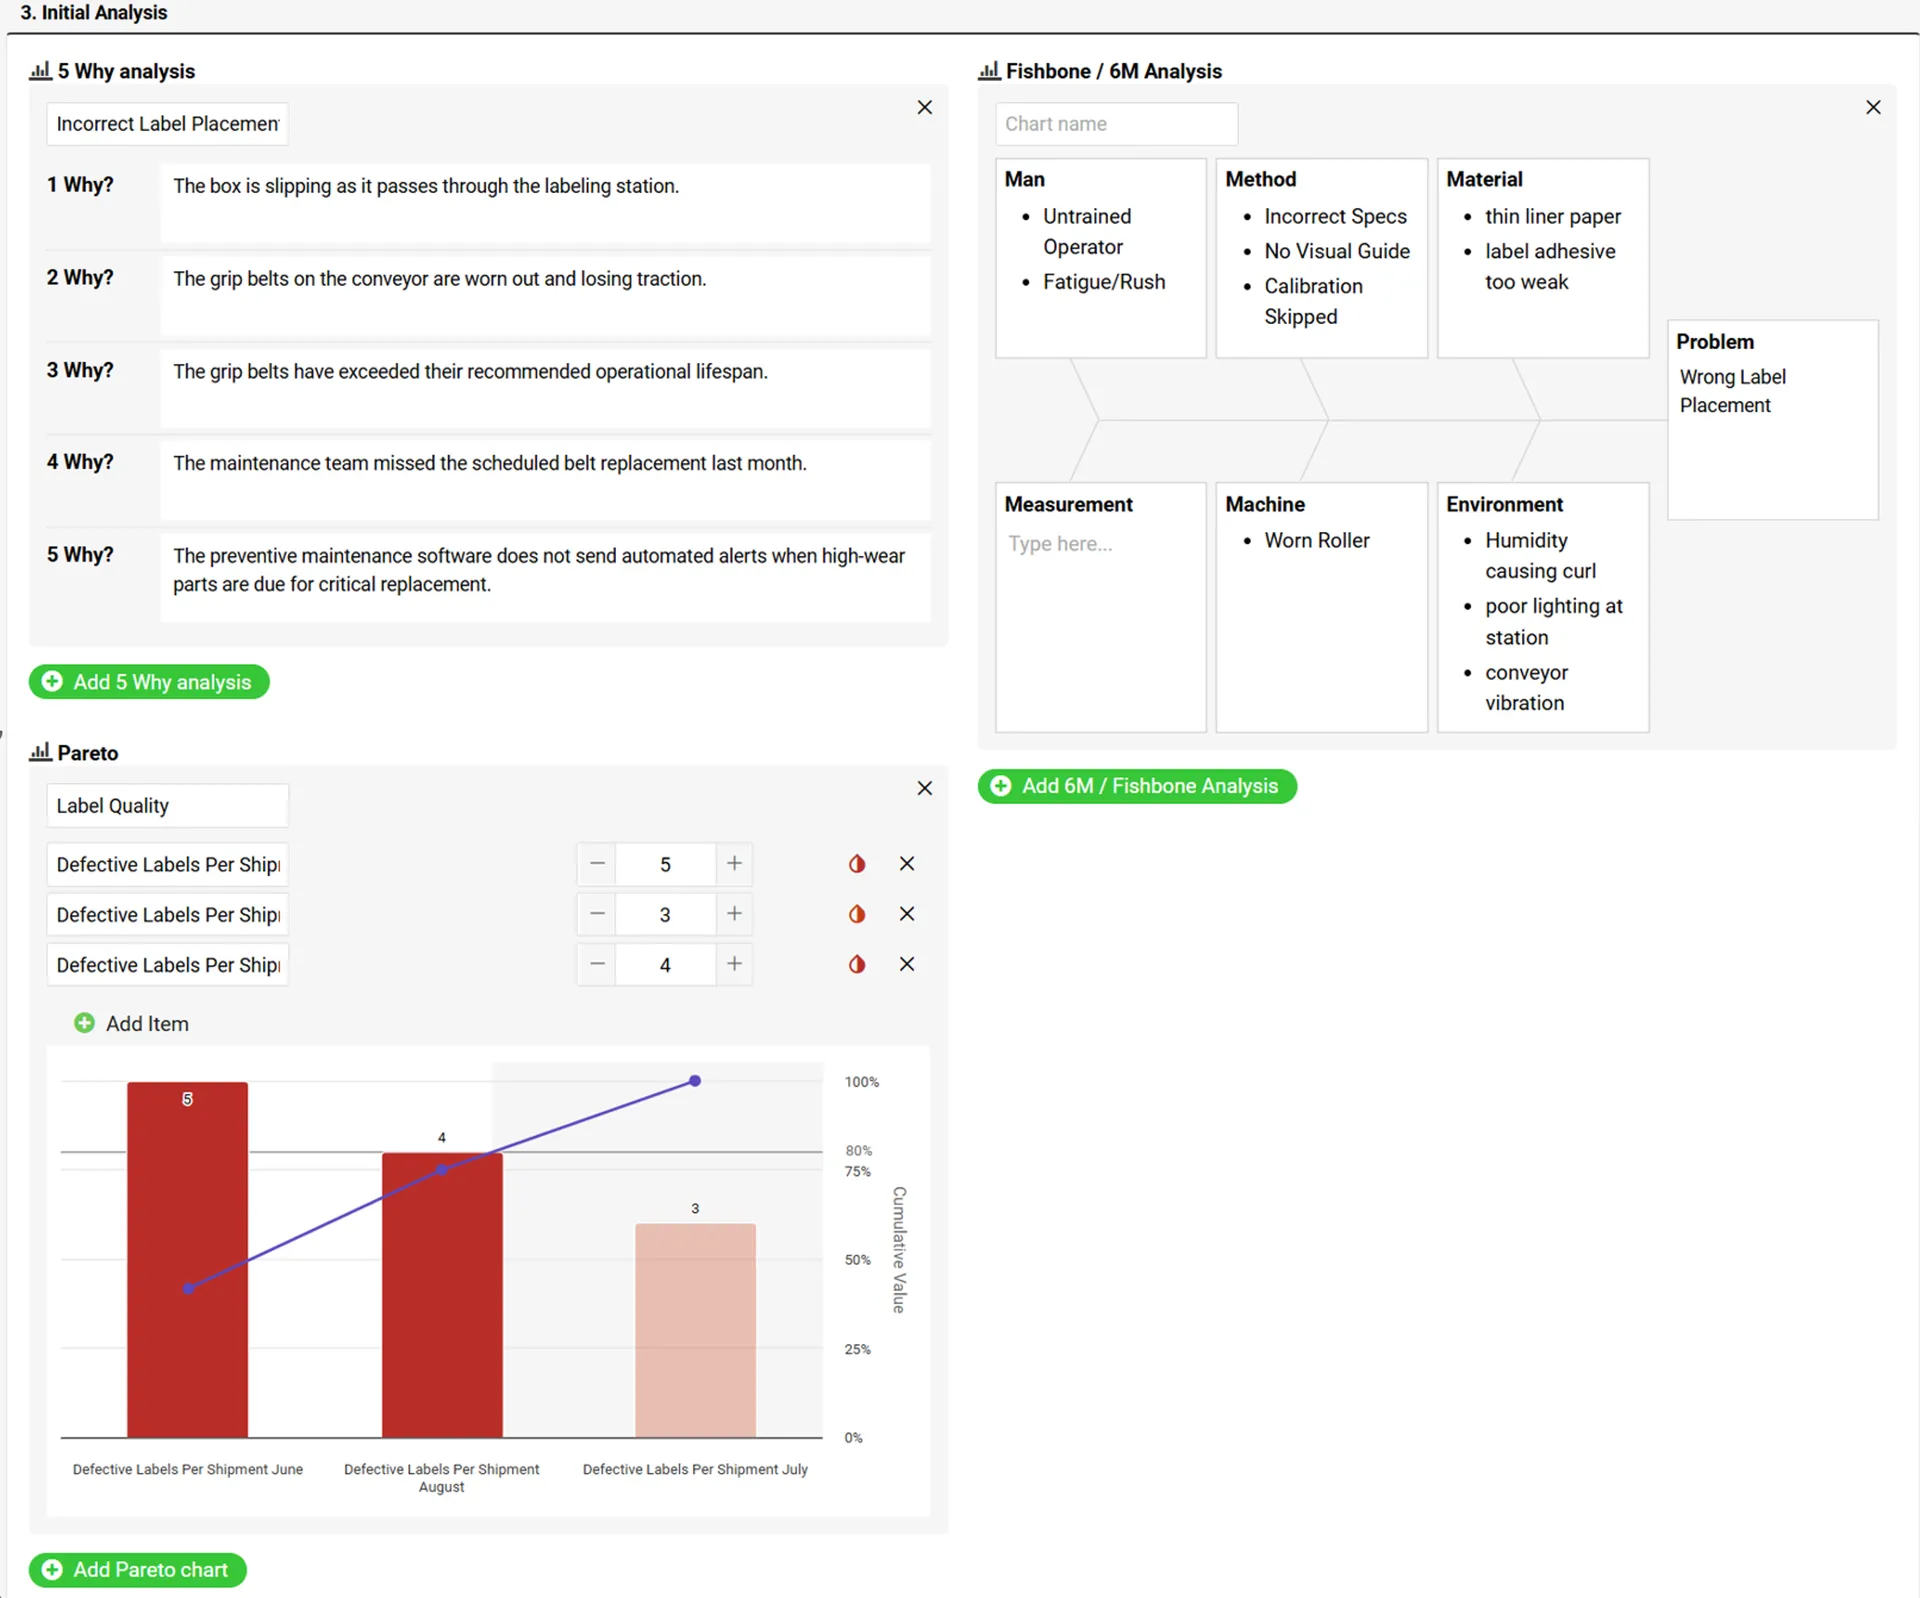This screenshot has height=1598, width=1920.
Task: Click the 100% axis label
Action: click(x=861, y=1082)
